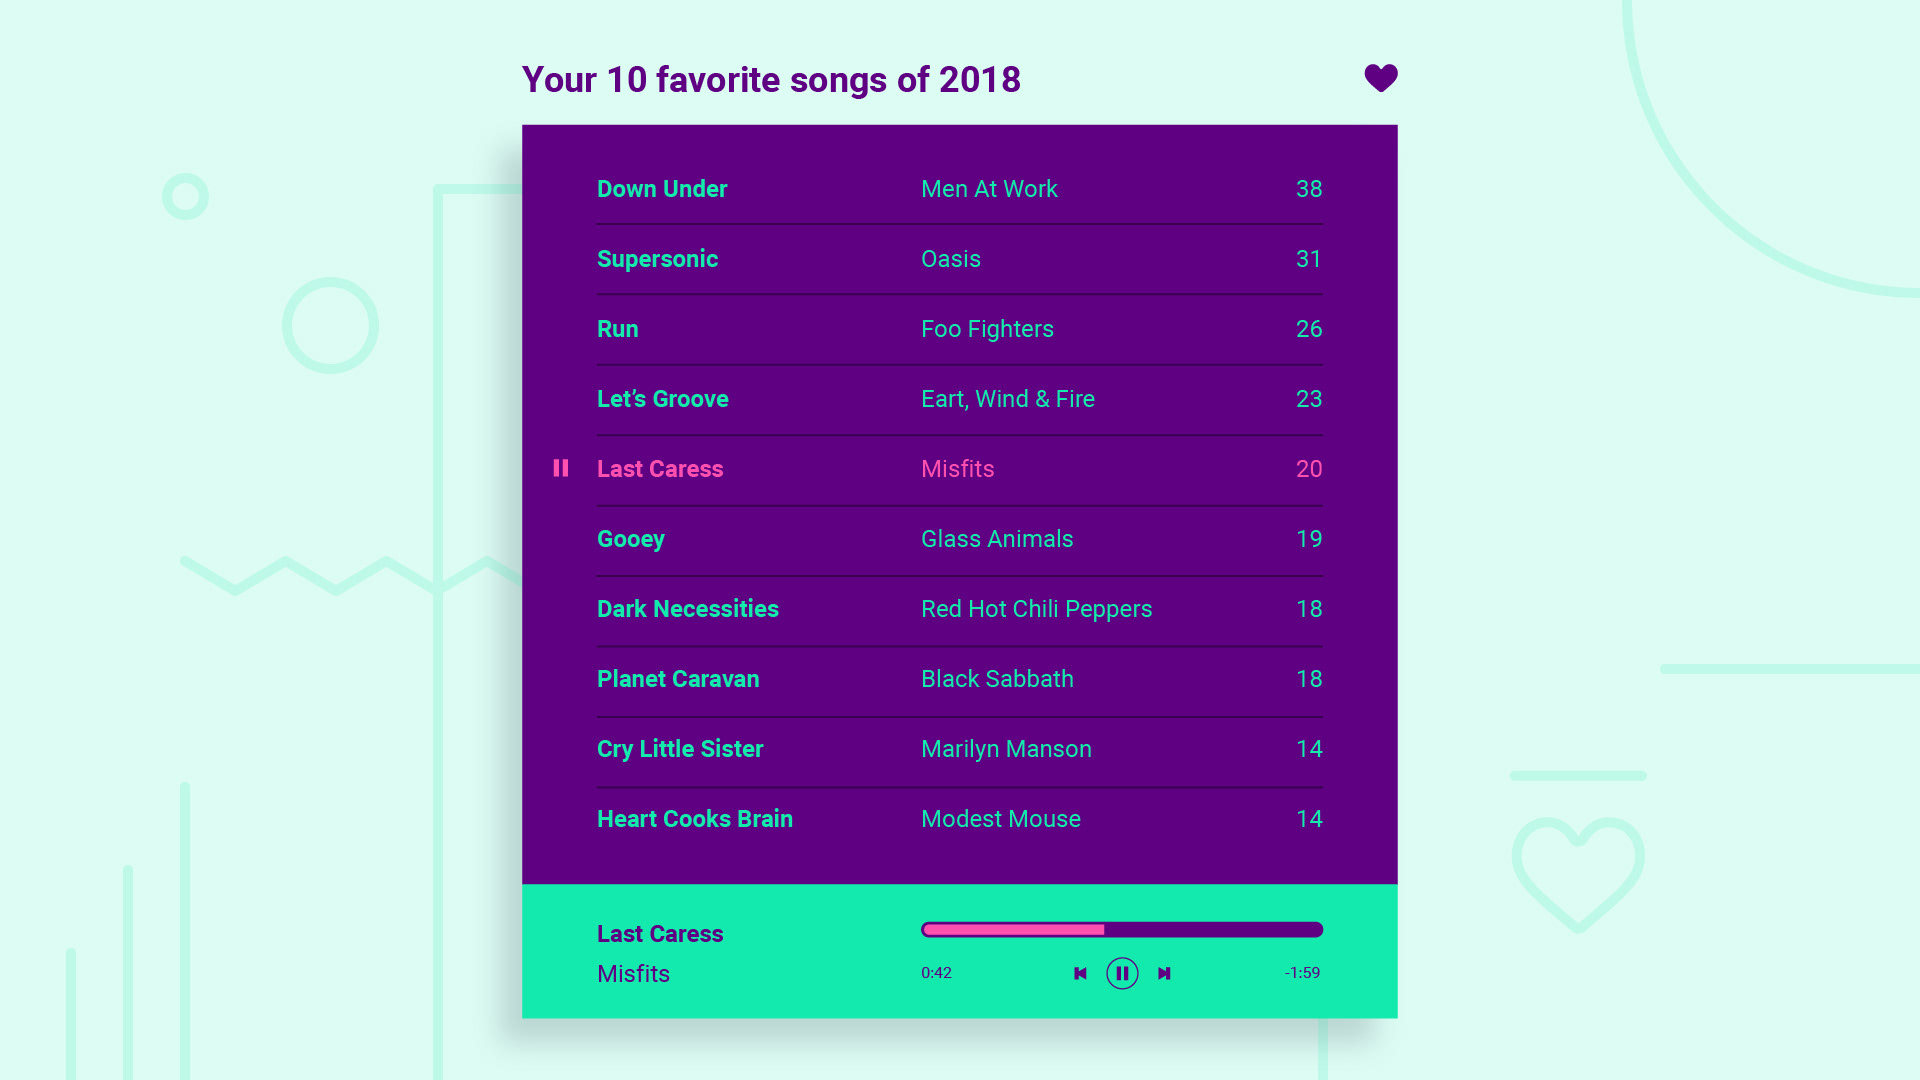Click the remaining time -1:59 label

pyautogui.click(x=1302, y=973)
